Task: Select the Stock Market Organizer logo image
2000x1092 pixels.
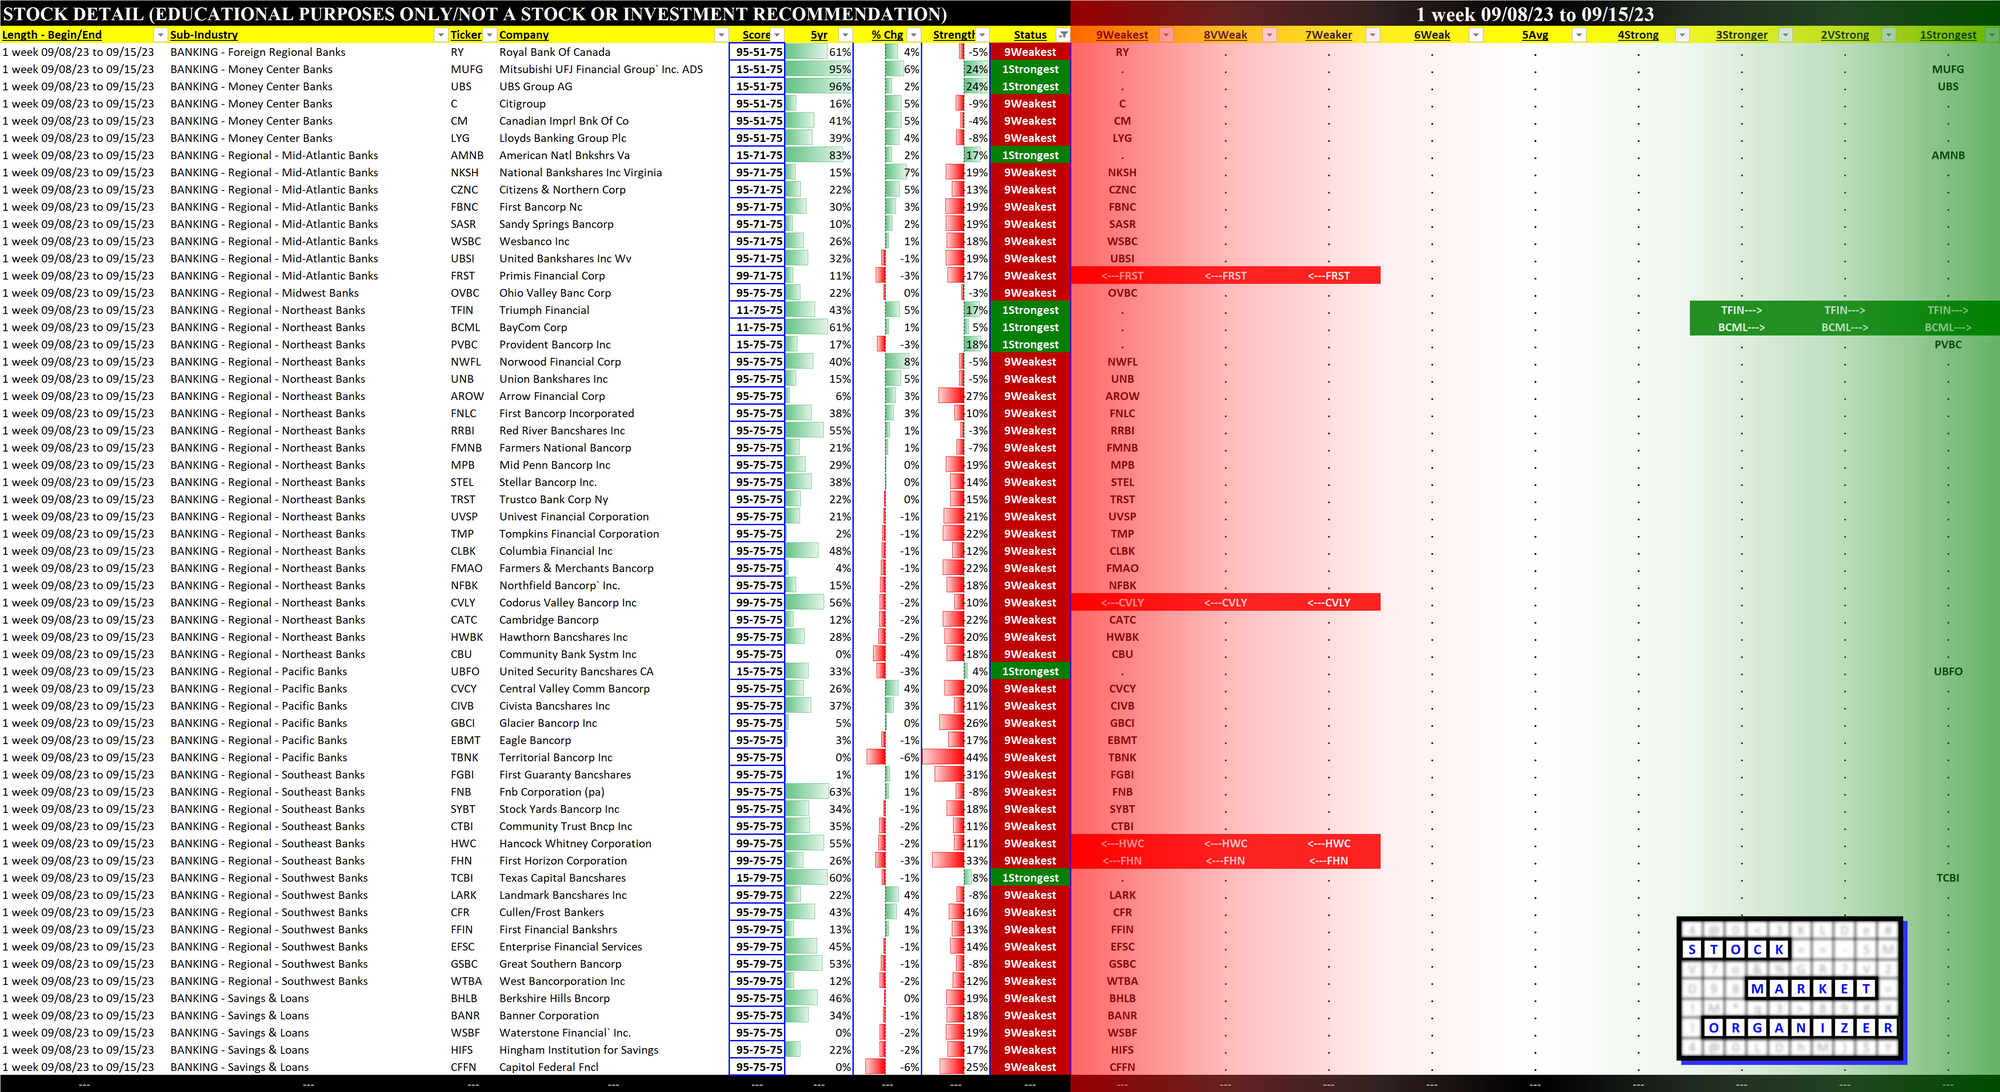Action: pyautogui.click(x=1790, y=988)
